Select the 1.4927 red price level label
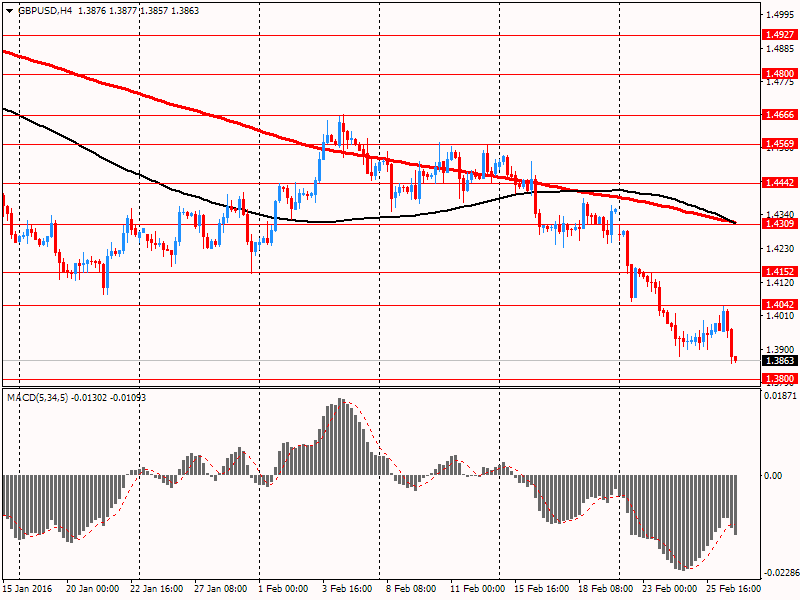Image resolution: width=800 pixels, height=600 pixels. click(779, 35)
